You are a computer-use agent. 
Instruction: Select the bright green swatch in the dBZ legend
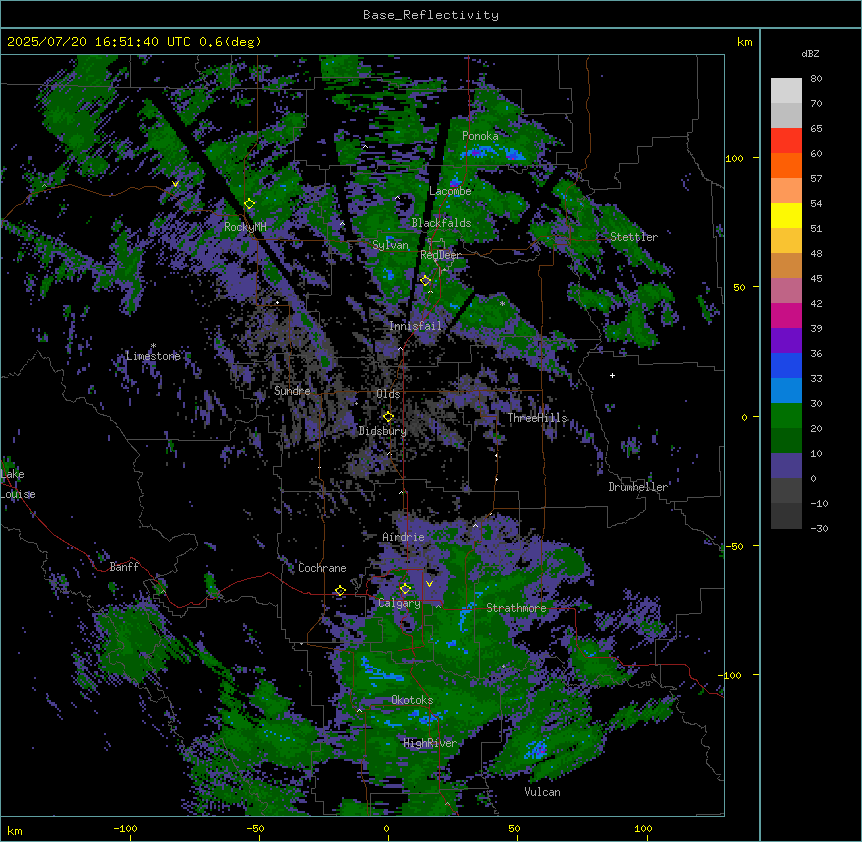coord(786,416)
